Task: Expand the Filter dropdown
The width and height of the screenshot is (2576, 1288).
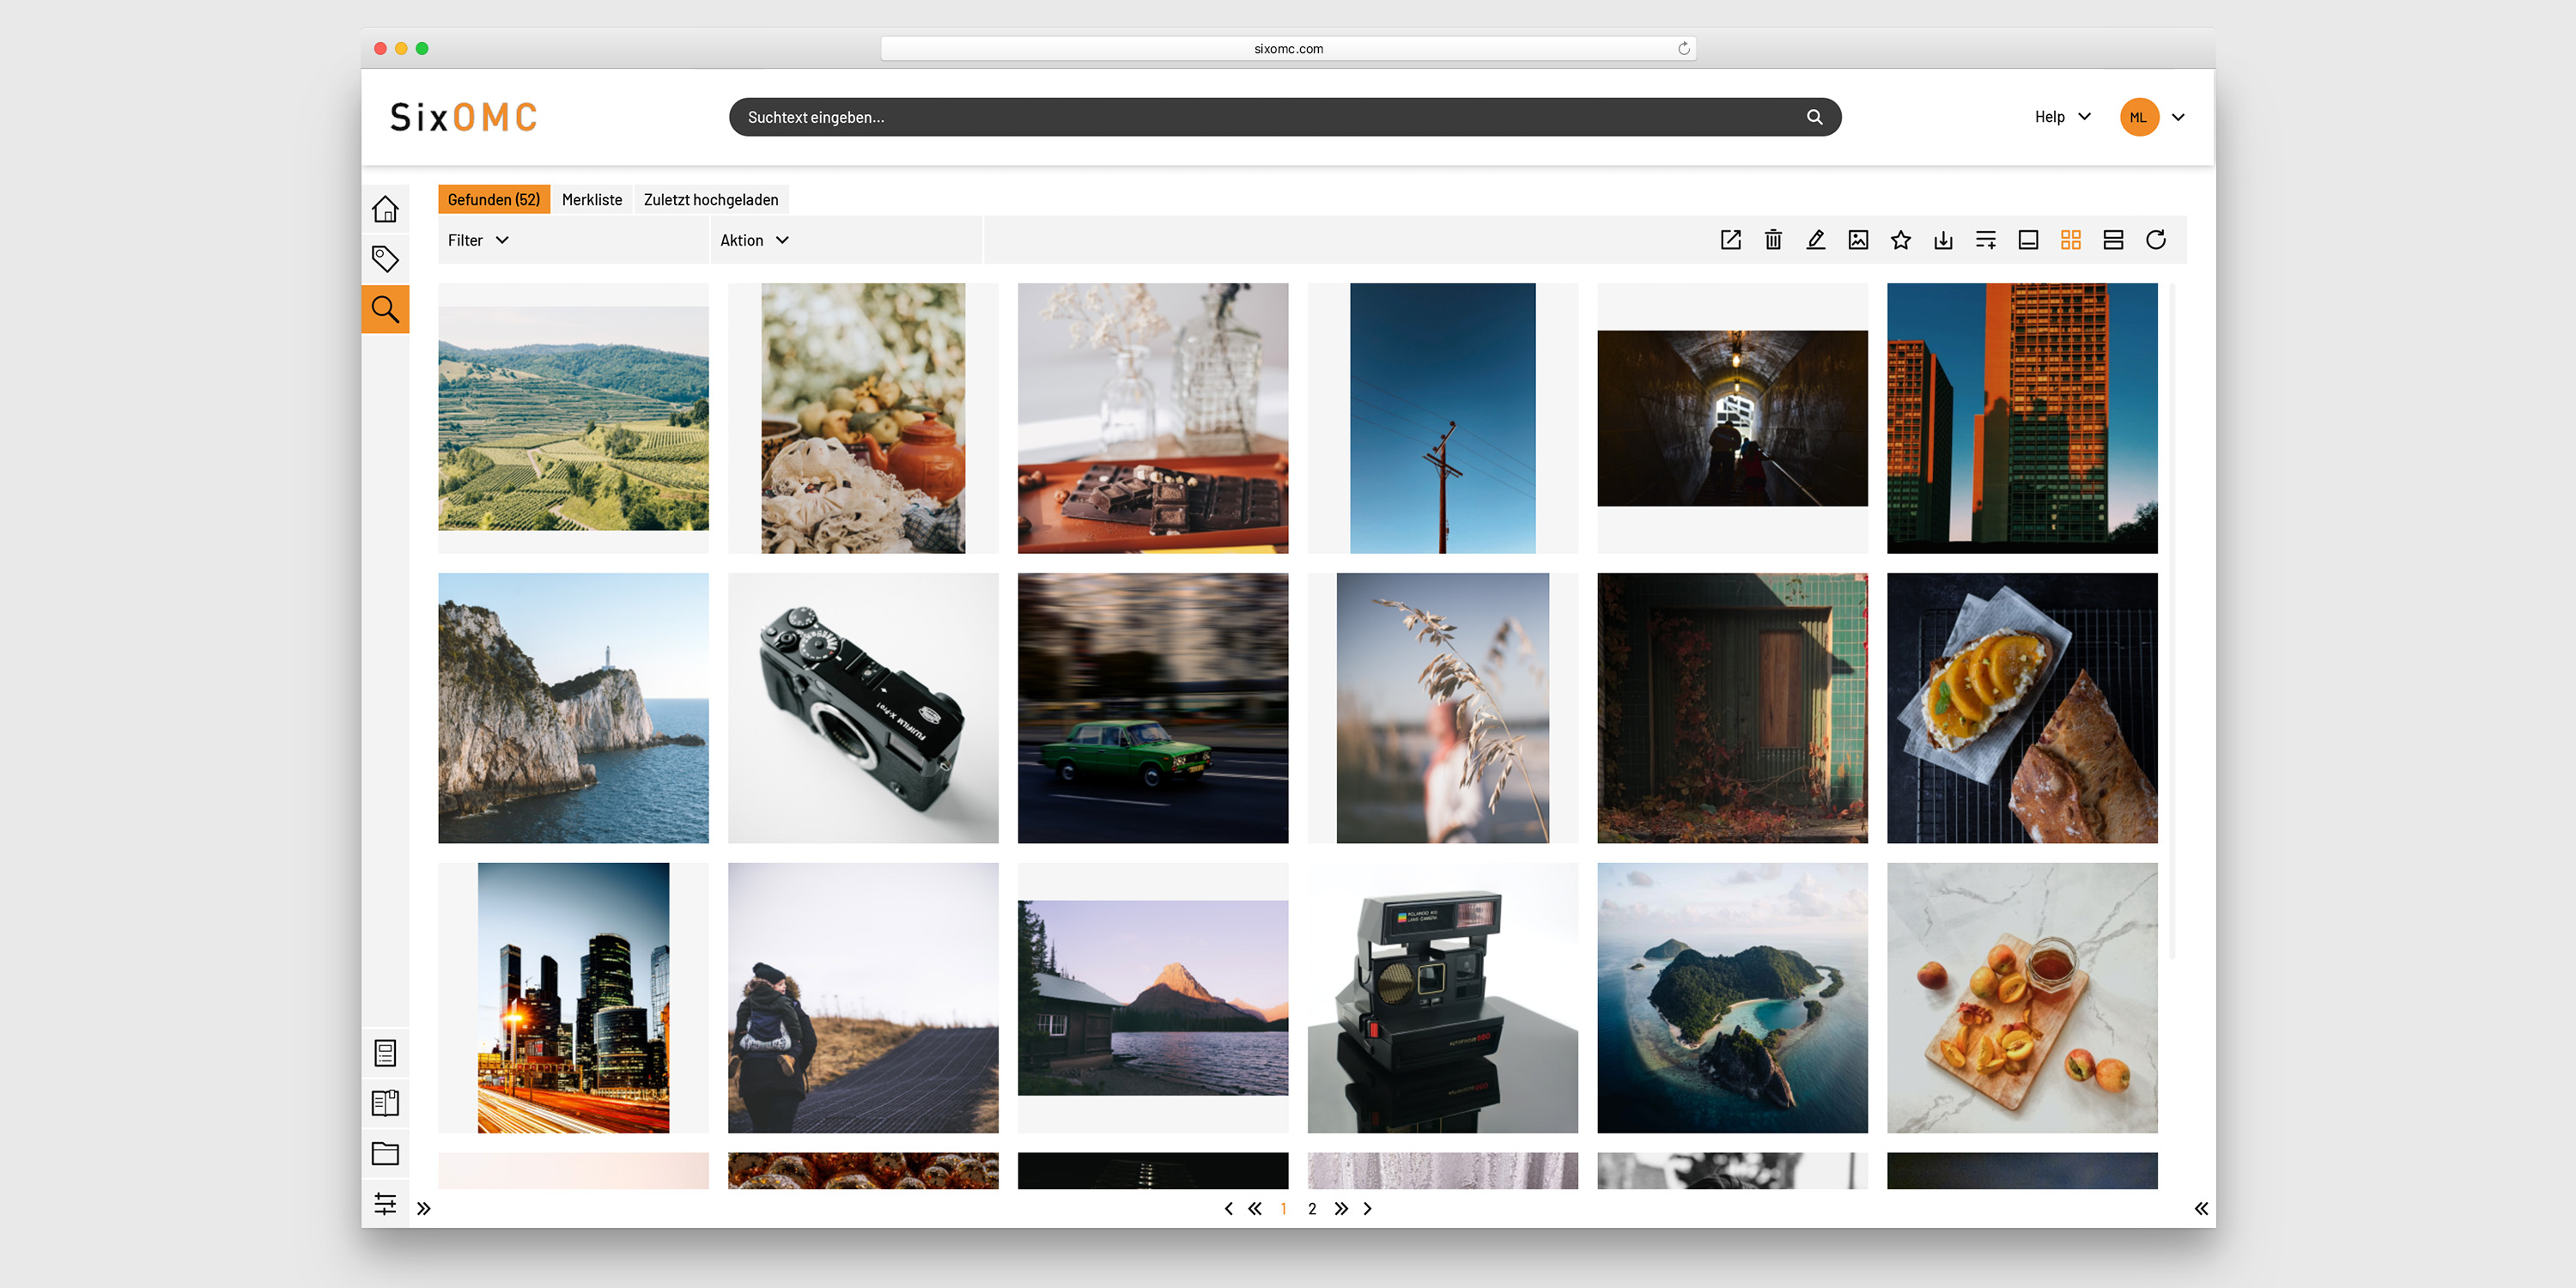Action: point(479,240)
